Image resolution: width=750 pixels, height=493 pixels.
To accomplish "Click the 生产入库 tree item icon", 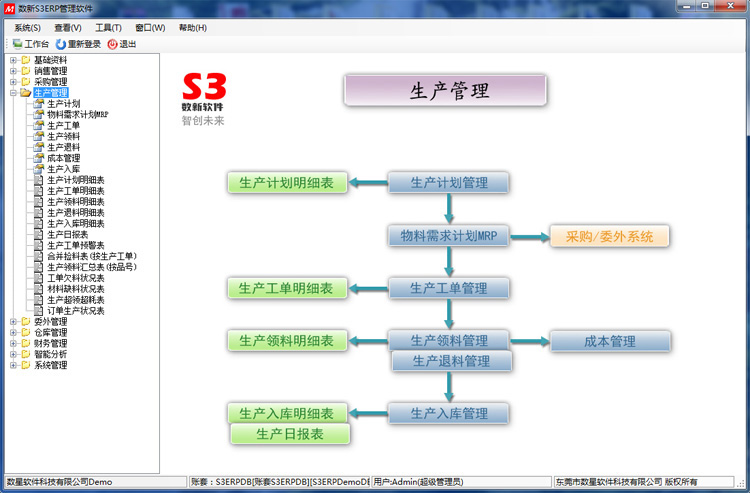I will (39, 169).
